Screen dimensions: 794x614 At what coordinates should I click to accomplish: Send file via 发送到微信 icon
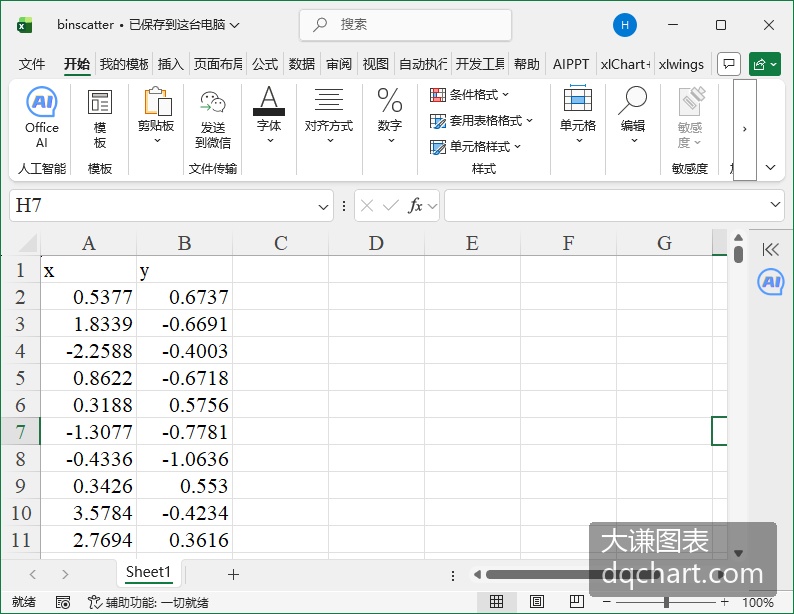point(213,119)
